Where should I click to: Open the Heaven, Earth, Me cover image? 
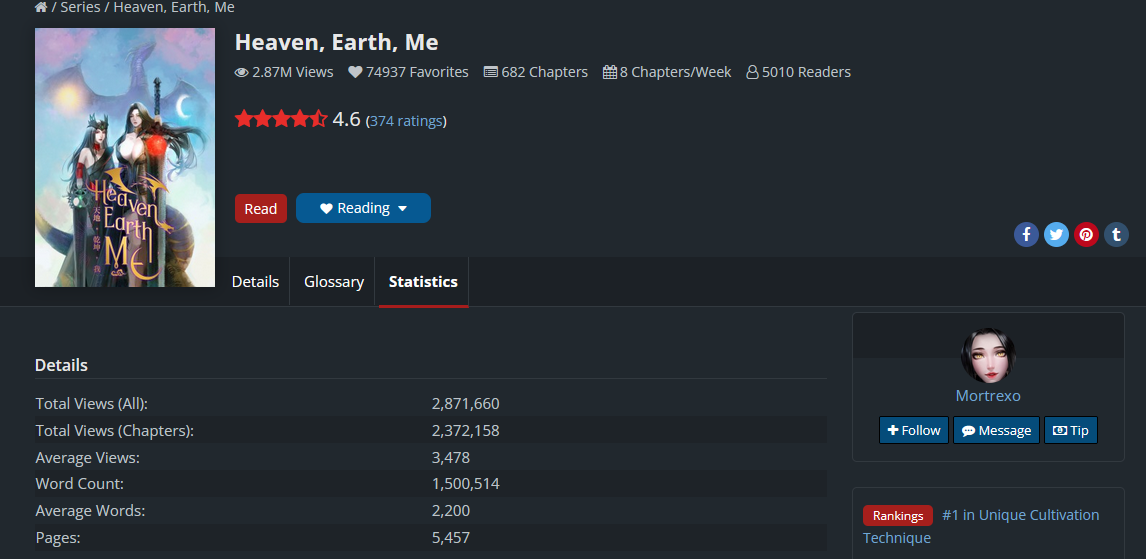tap(125, 157)
